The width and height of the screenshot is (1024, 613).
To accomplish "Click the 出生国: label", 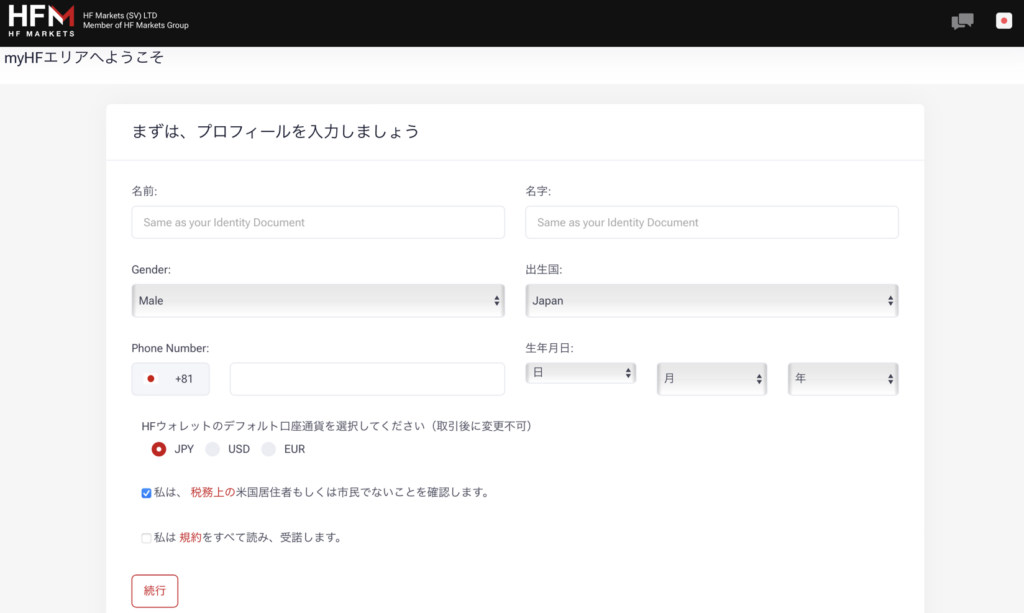I will [x=543, y=270].
